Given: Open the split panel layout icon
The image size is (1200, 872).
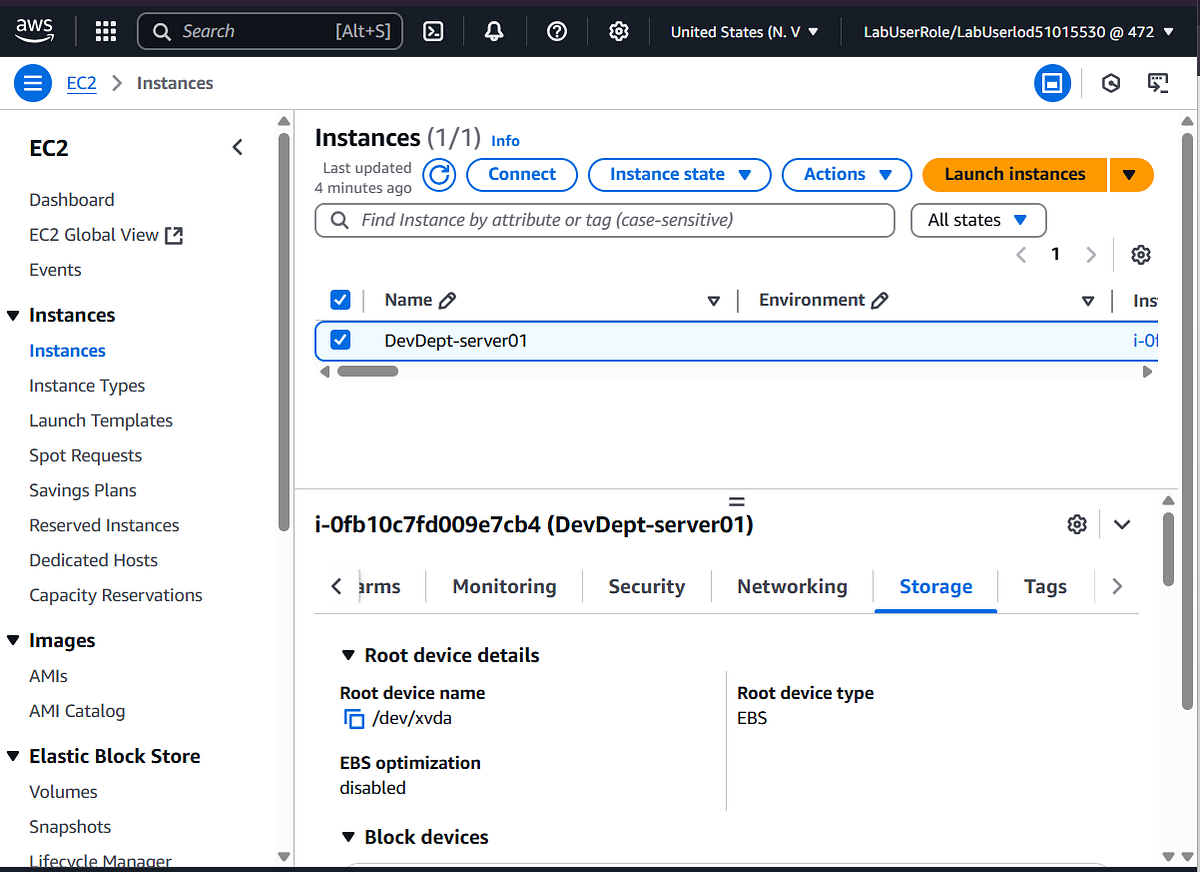Looking at the screenshot, I should [x=1052, y=83].
